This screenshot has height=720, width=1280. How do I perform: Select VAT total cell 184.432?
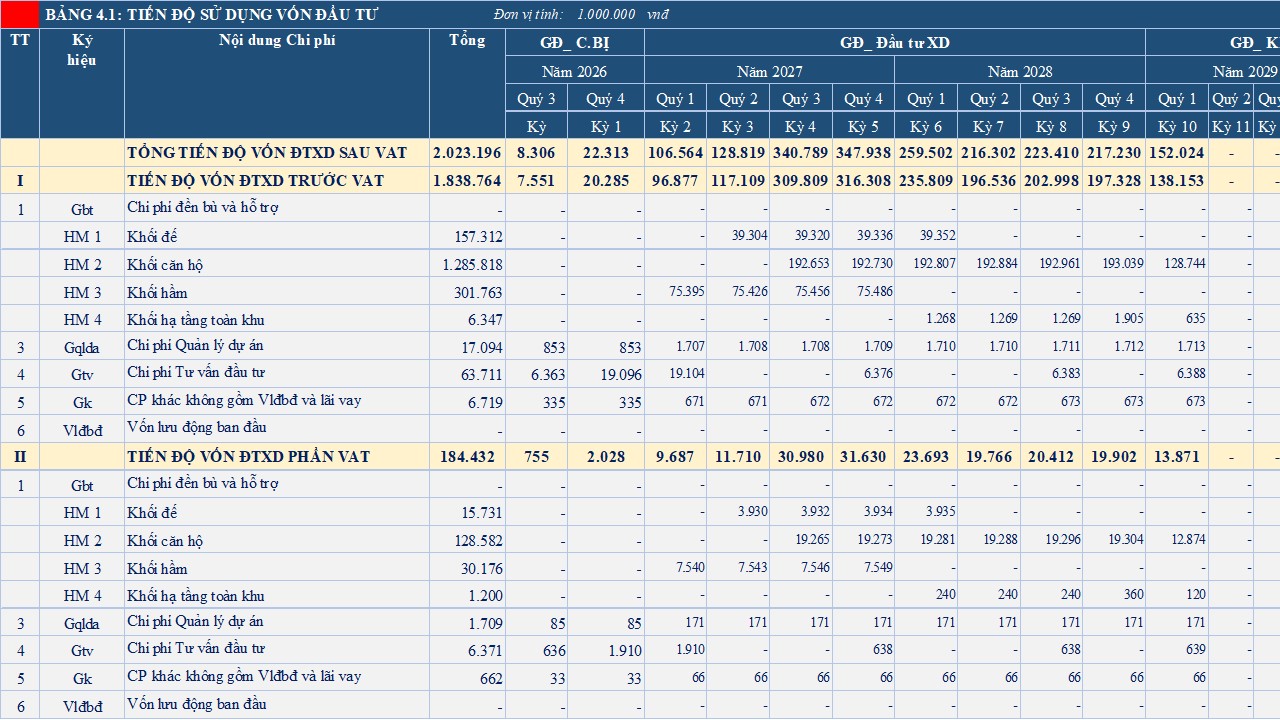[x=467, y=456]
